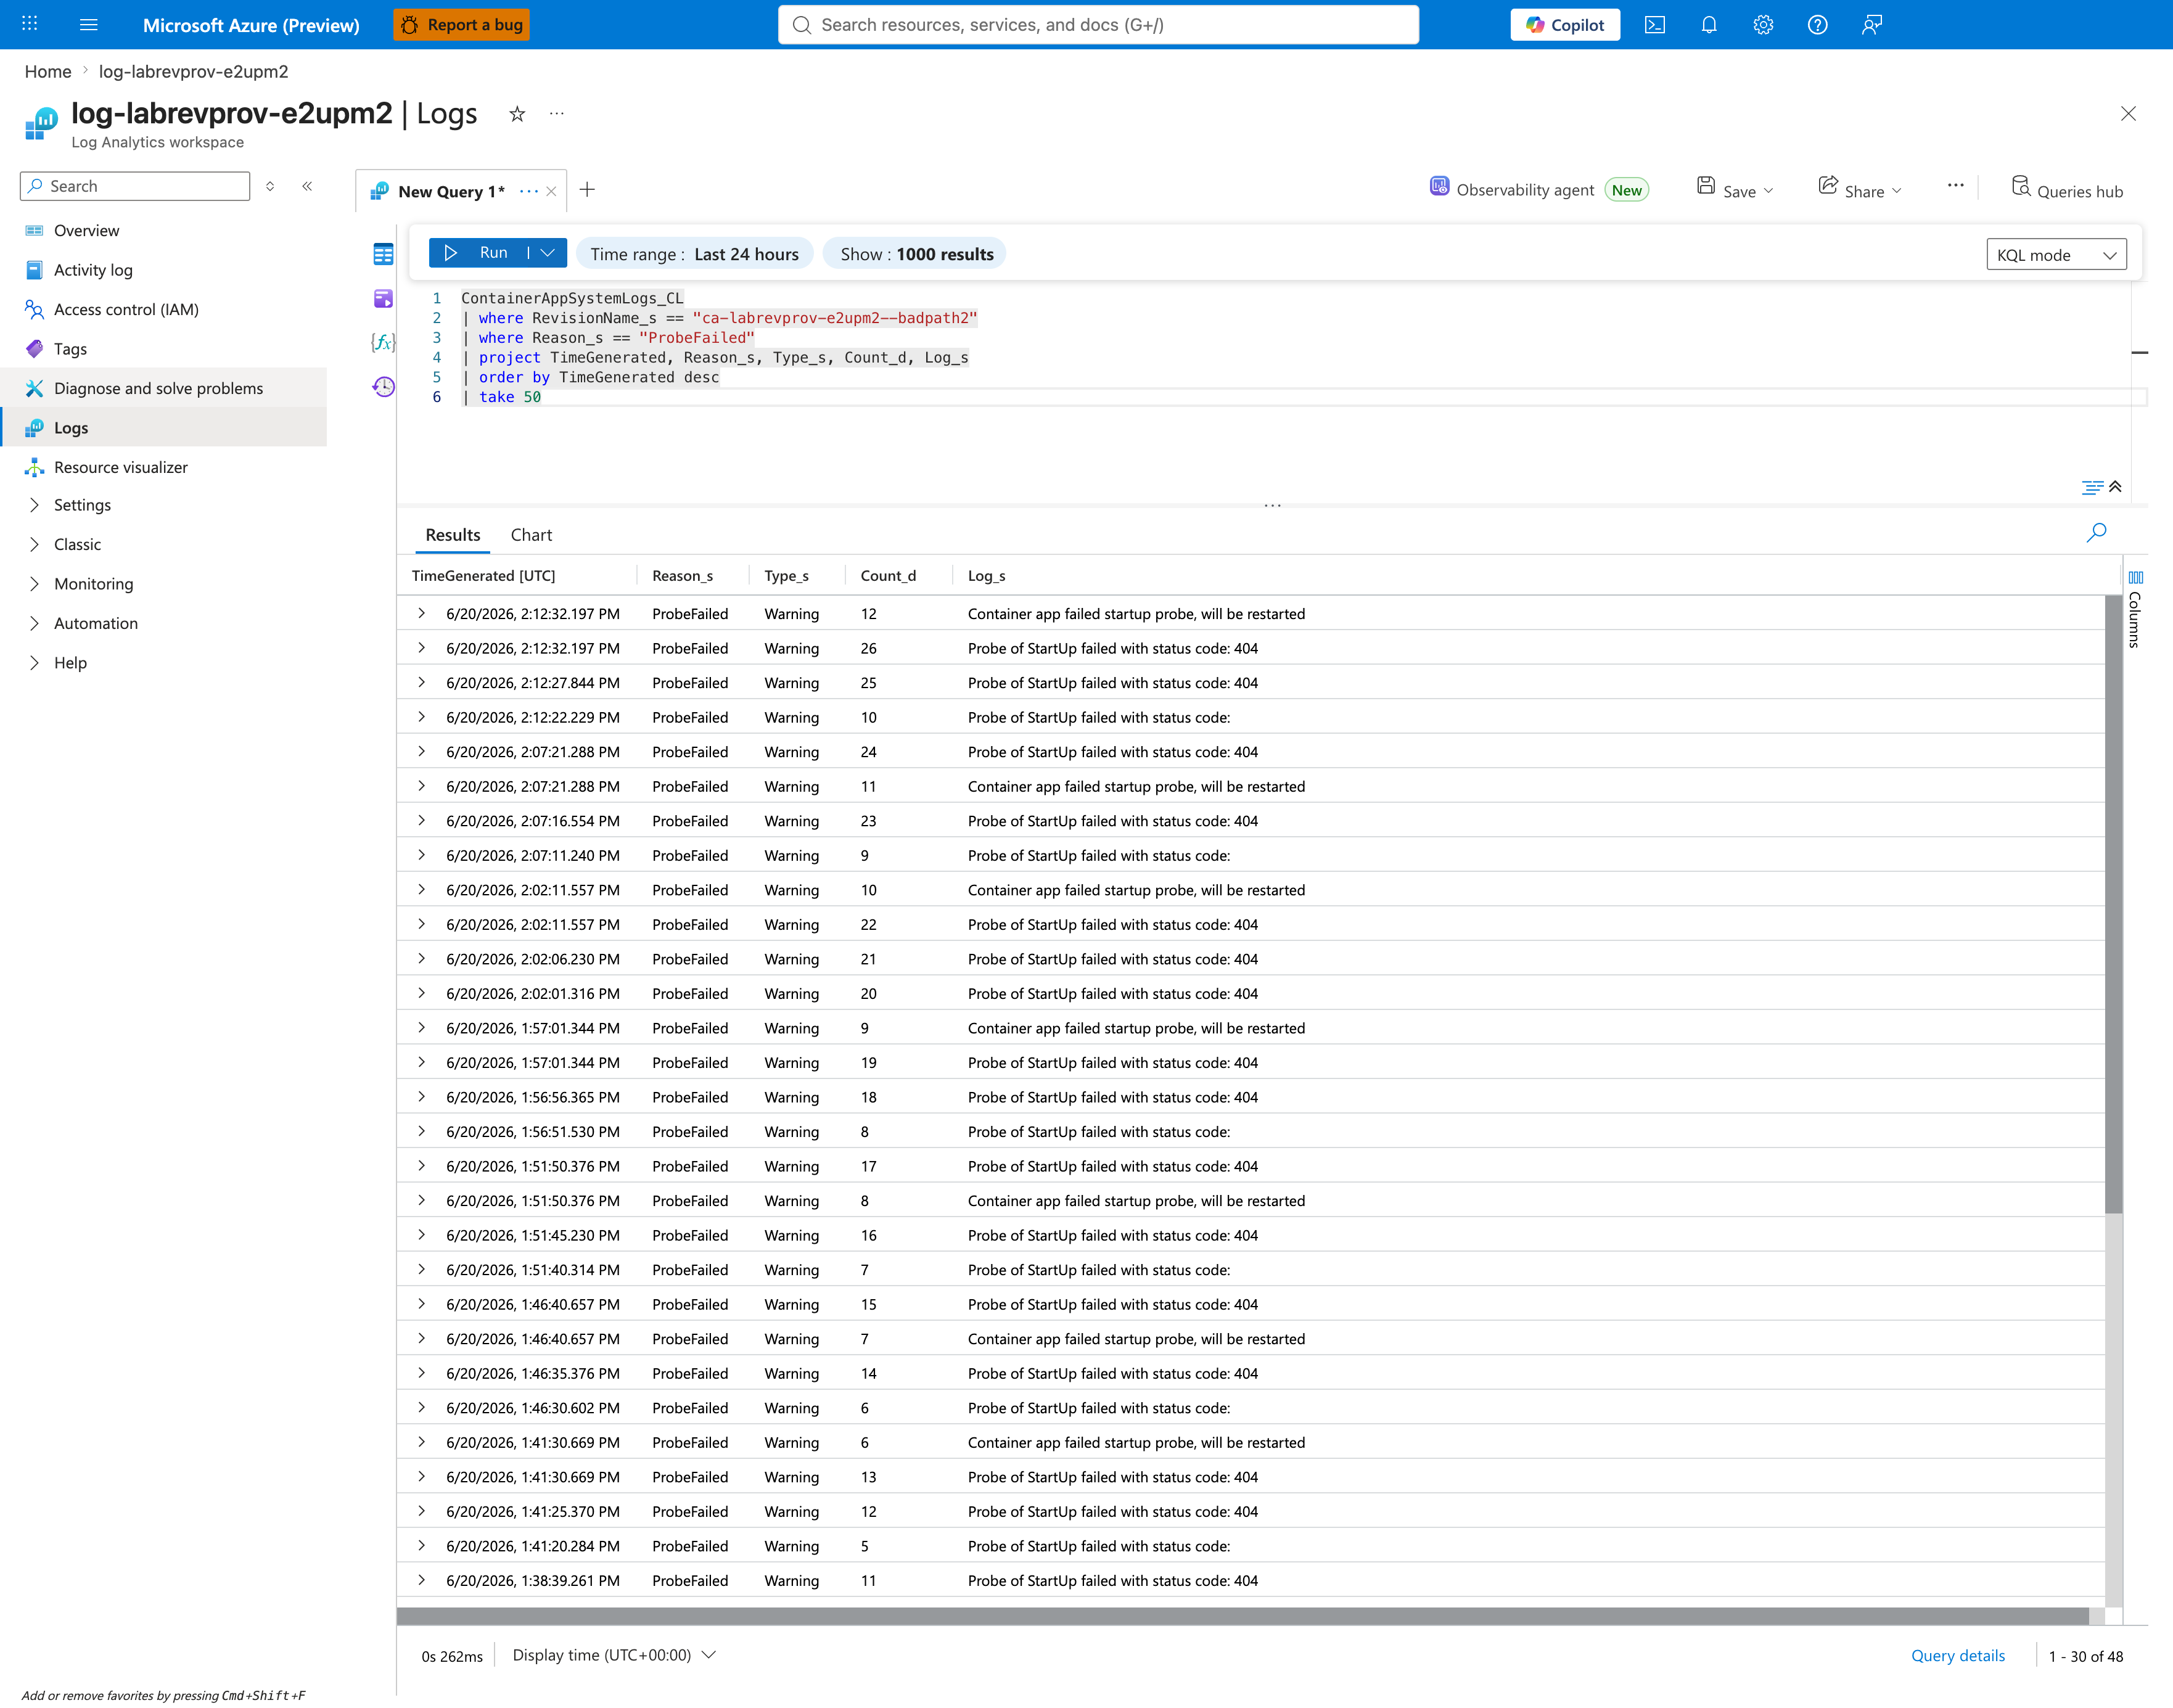
Task: Open the Azure portal apps grid menu
Action: [x=30, y=24]
